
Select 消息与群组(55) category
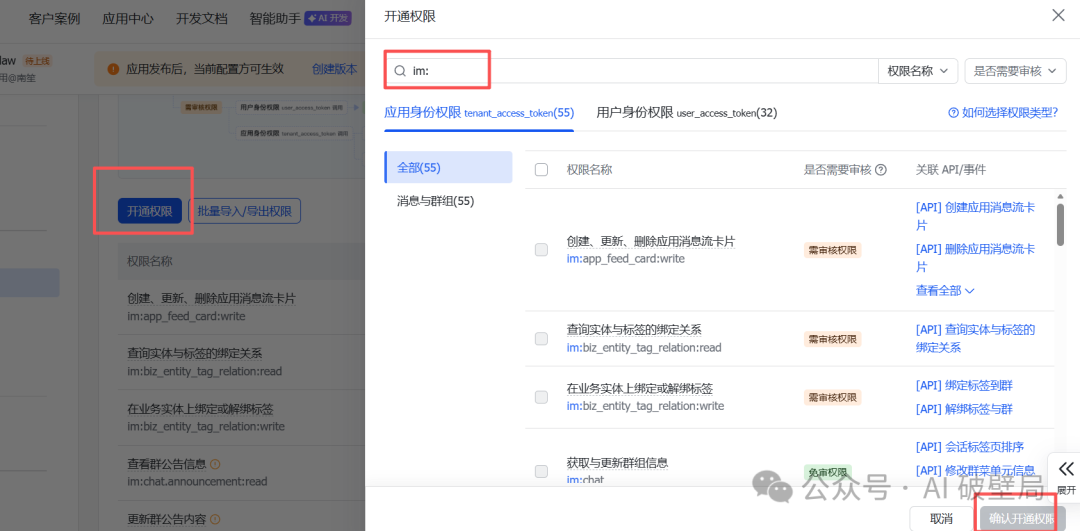point(435,201)
